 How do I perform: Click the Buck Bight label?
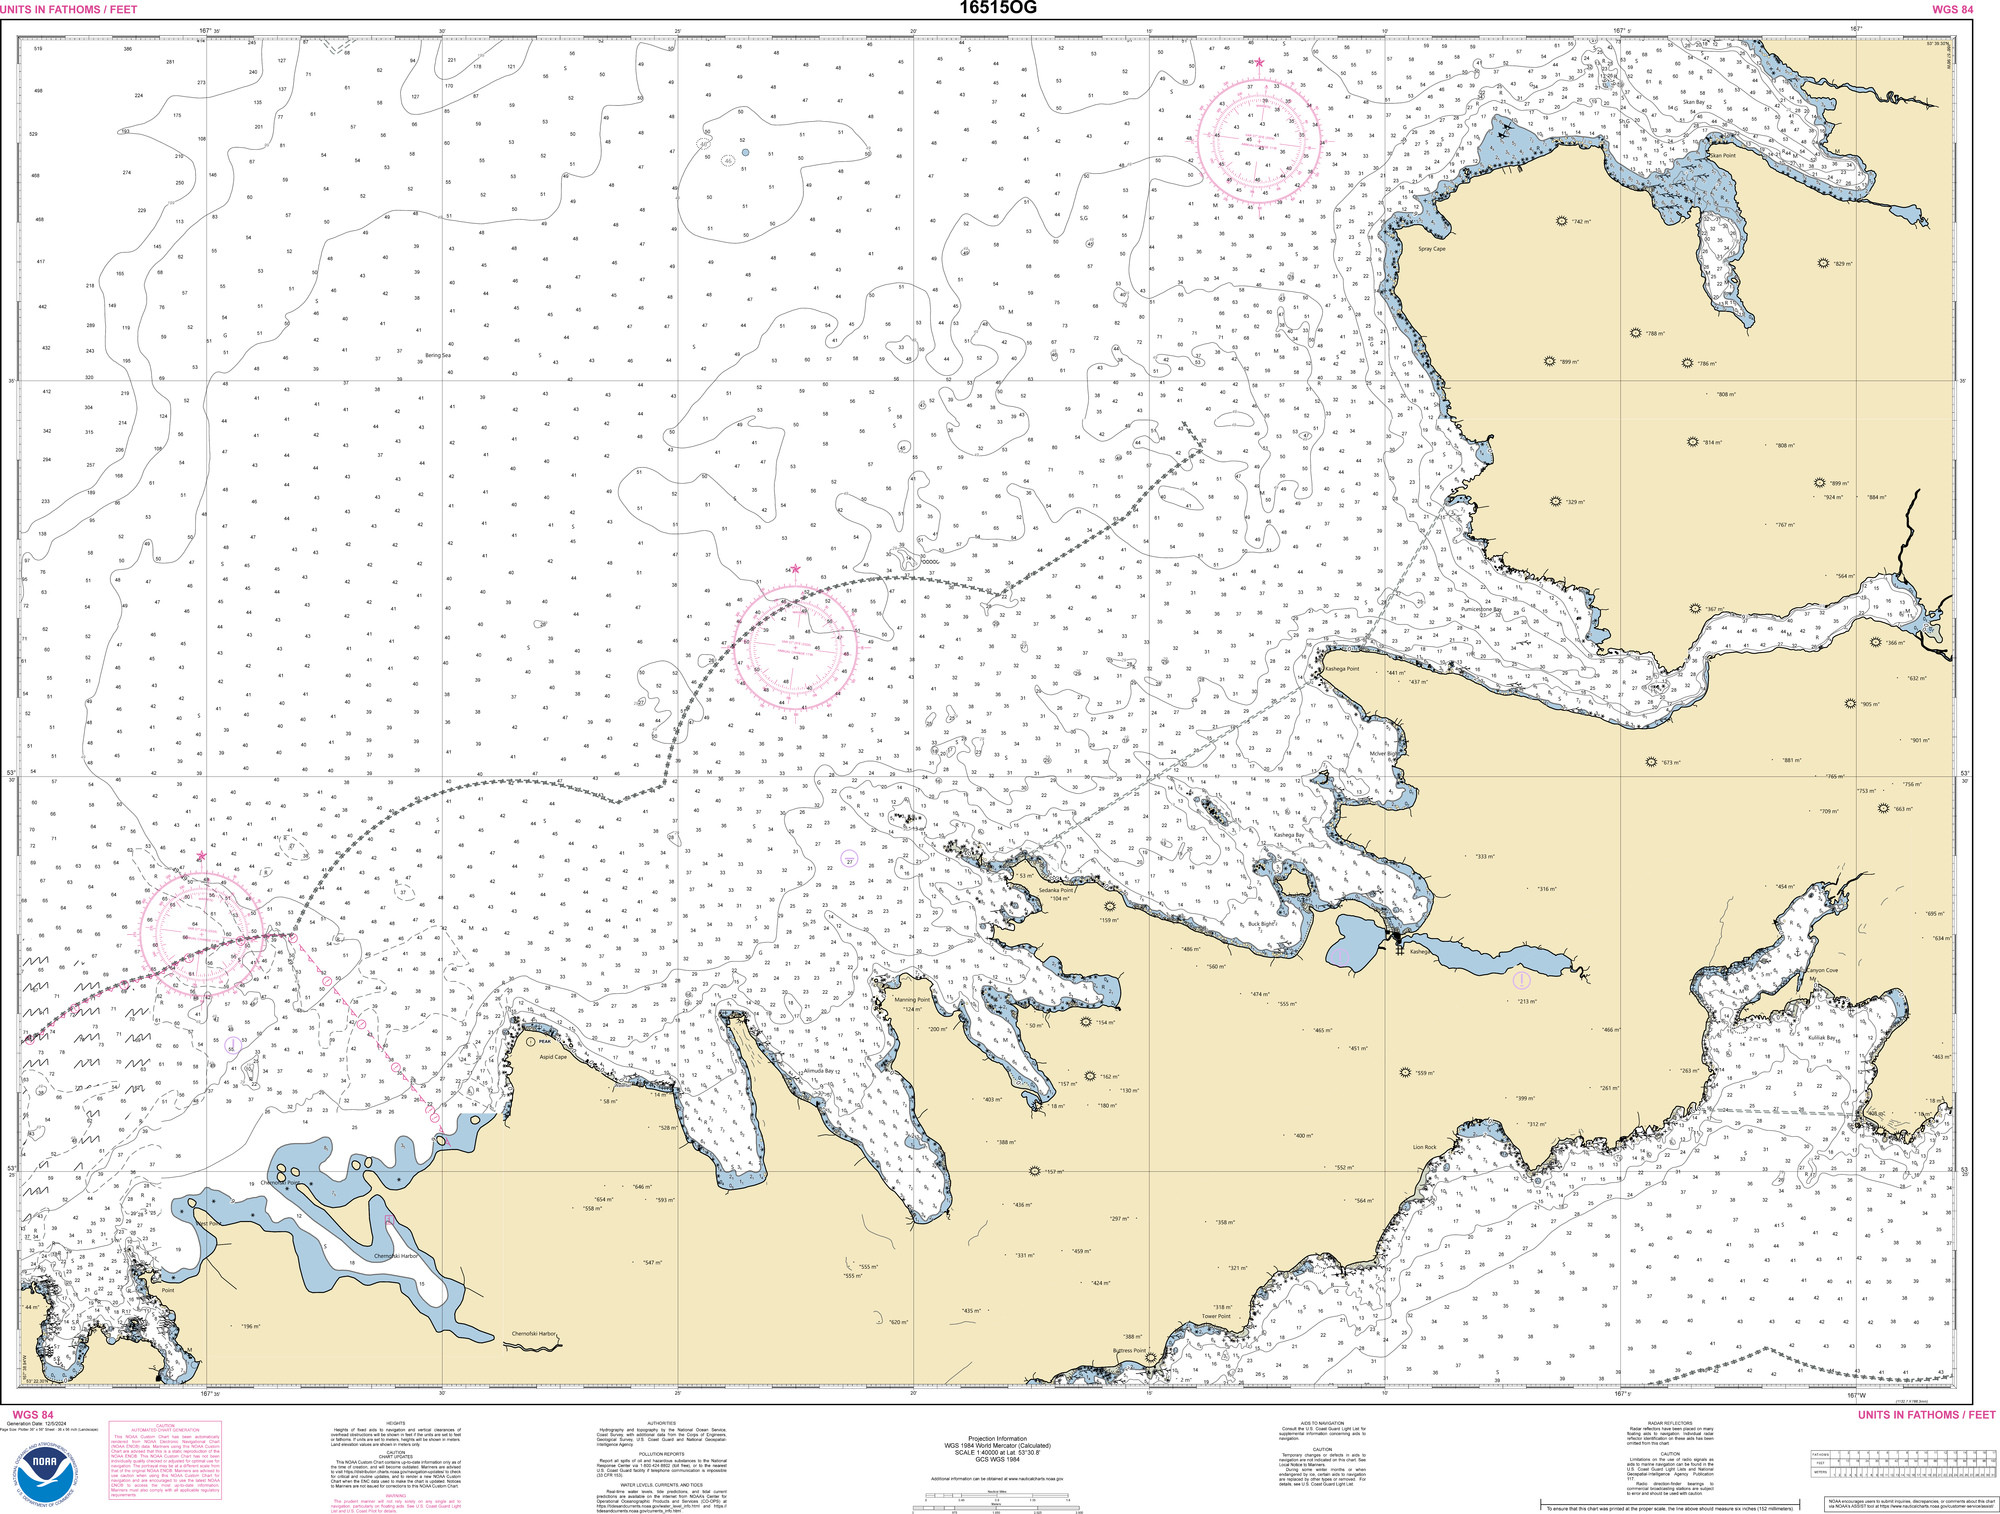pos(1261,924)
